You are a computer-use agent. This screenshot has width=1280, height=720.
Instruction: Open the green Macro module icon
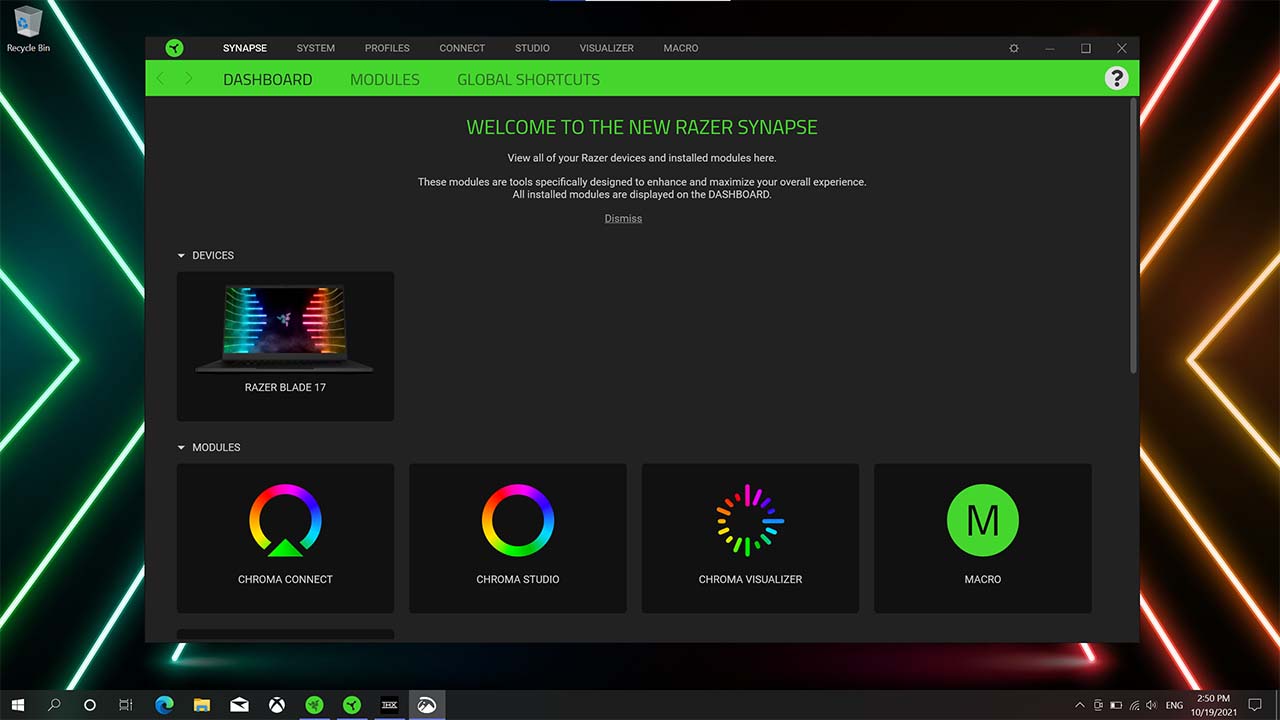click(x=982, y=520)
